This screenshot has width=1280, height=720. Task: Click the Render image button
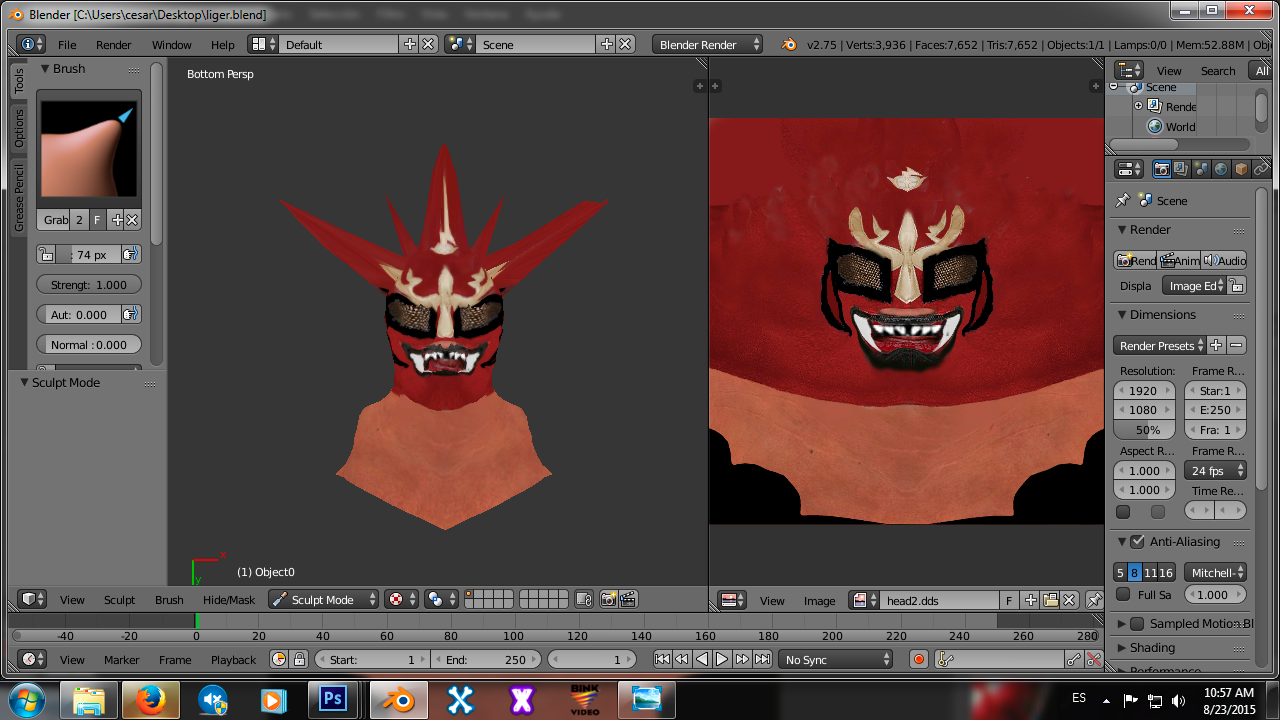click(x=1136, y=260)
